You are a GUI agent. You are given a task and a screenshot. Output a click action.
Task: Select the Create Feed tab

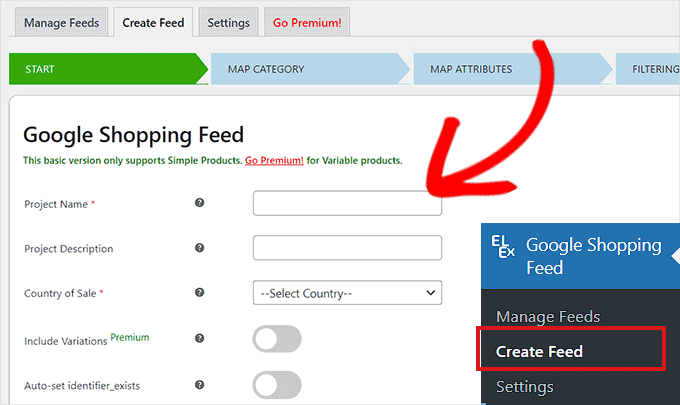coord(153,22)
